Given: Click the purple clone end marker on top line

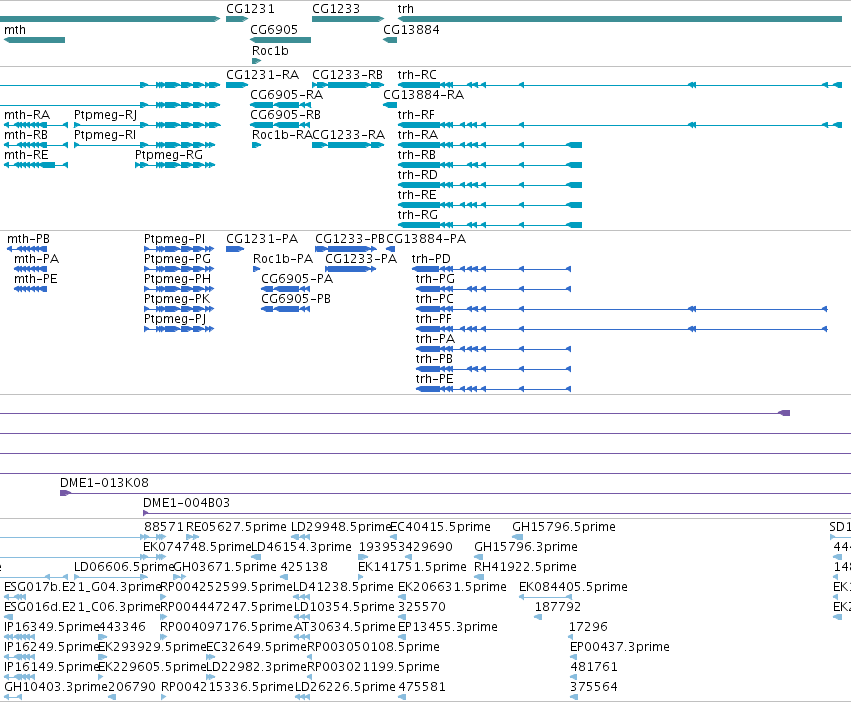Looking at the screenshot, I should (784, 413).
